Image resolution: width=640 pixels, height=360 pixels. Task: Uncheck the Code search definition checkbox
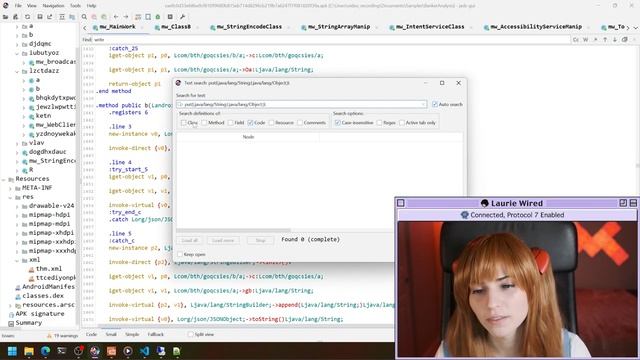pyautogui.click(x=250, y=123)
